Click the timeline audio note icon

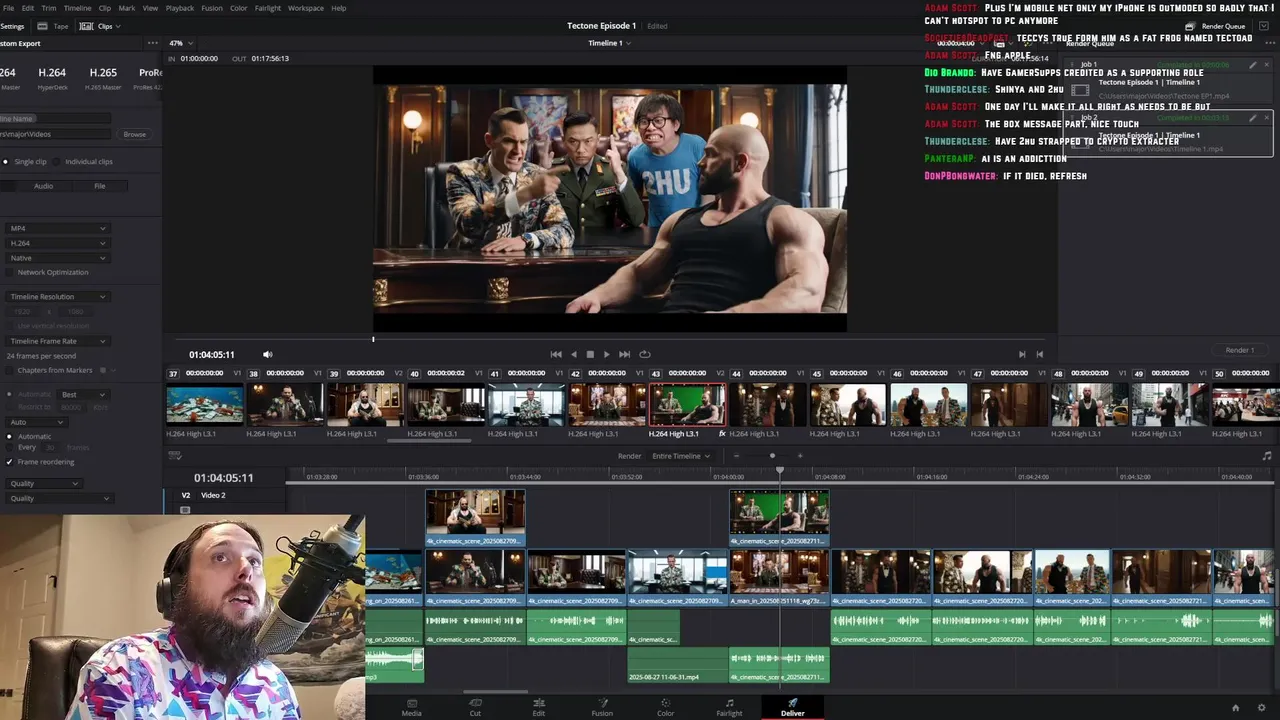coord(1267,456)
